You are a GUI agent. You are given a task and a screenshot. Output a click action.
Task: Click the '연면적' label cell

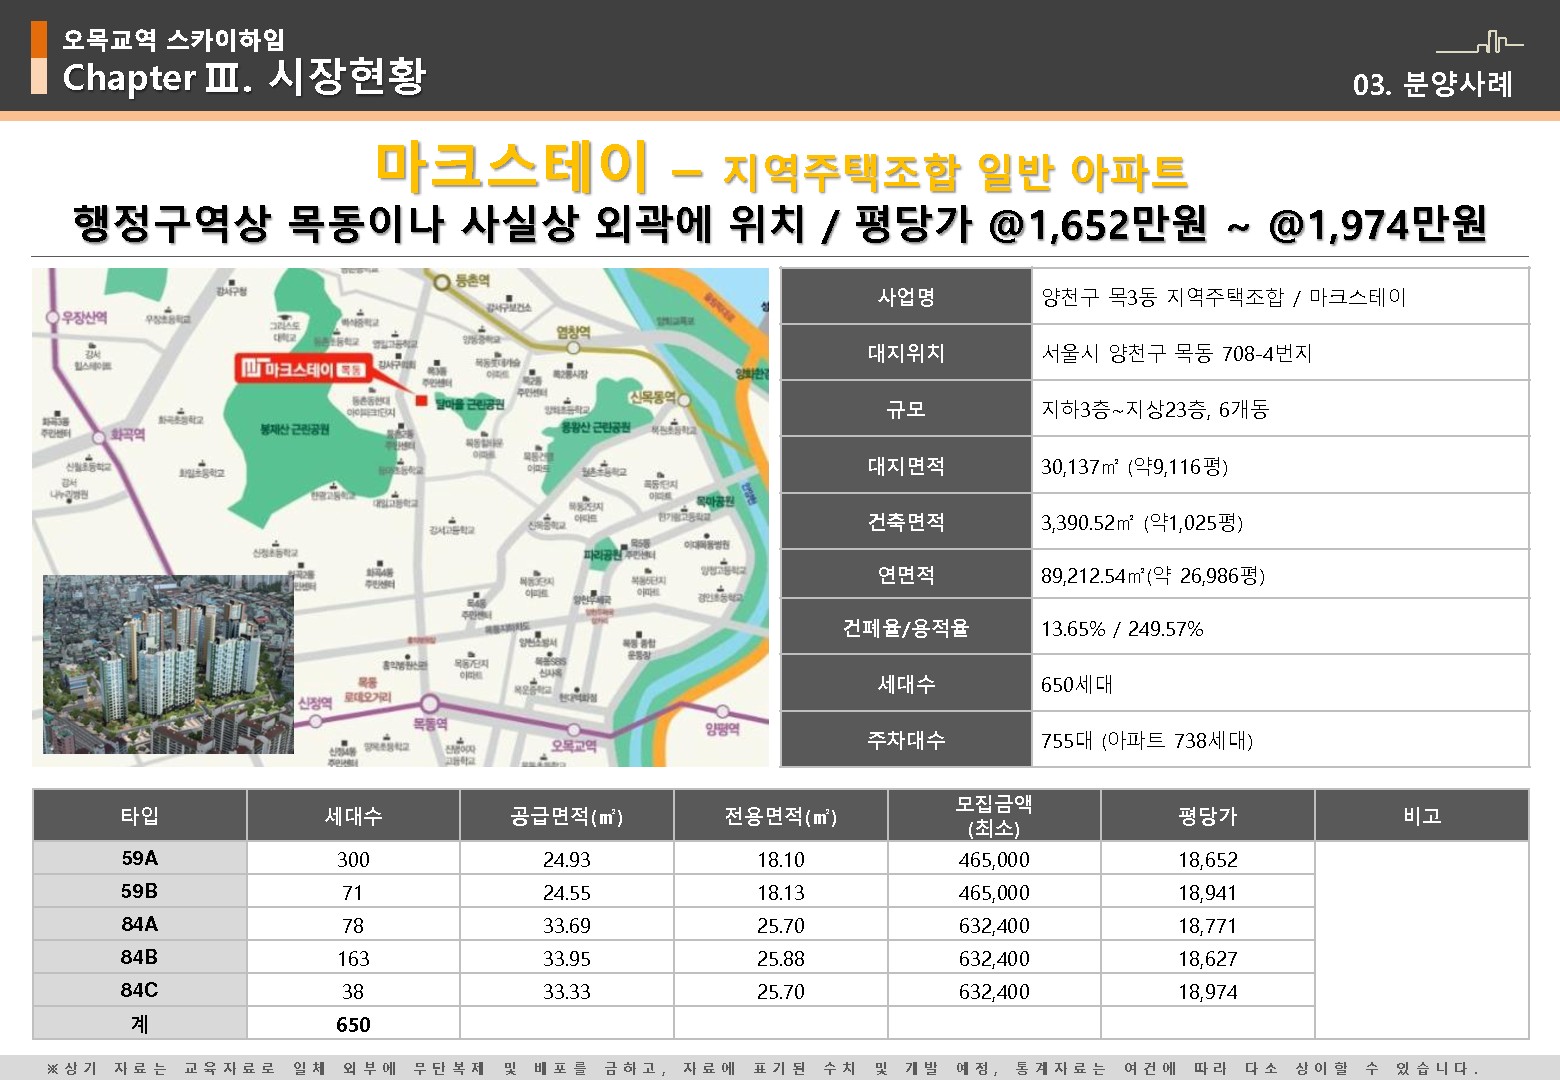[906, 575]
